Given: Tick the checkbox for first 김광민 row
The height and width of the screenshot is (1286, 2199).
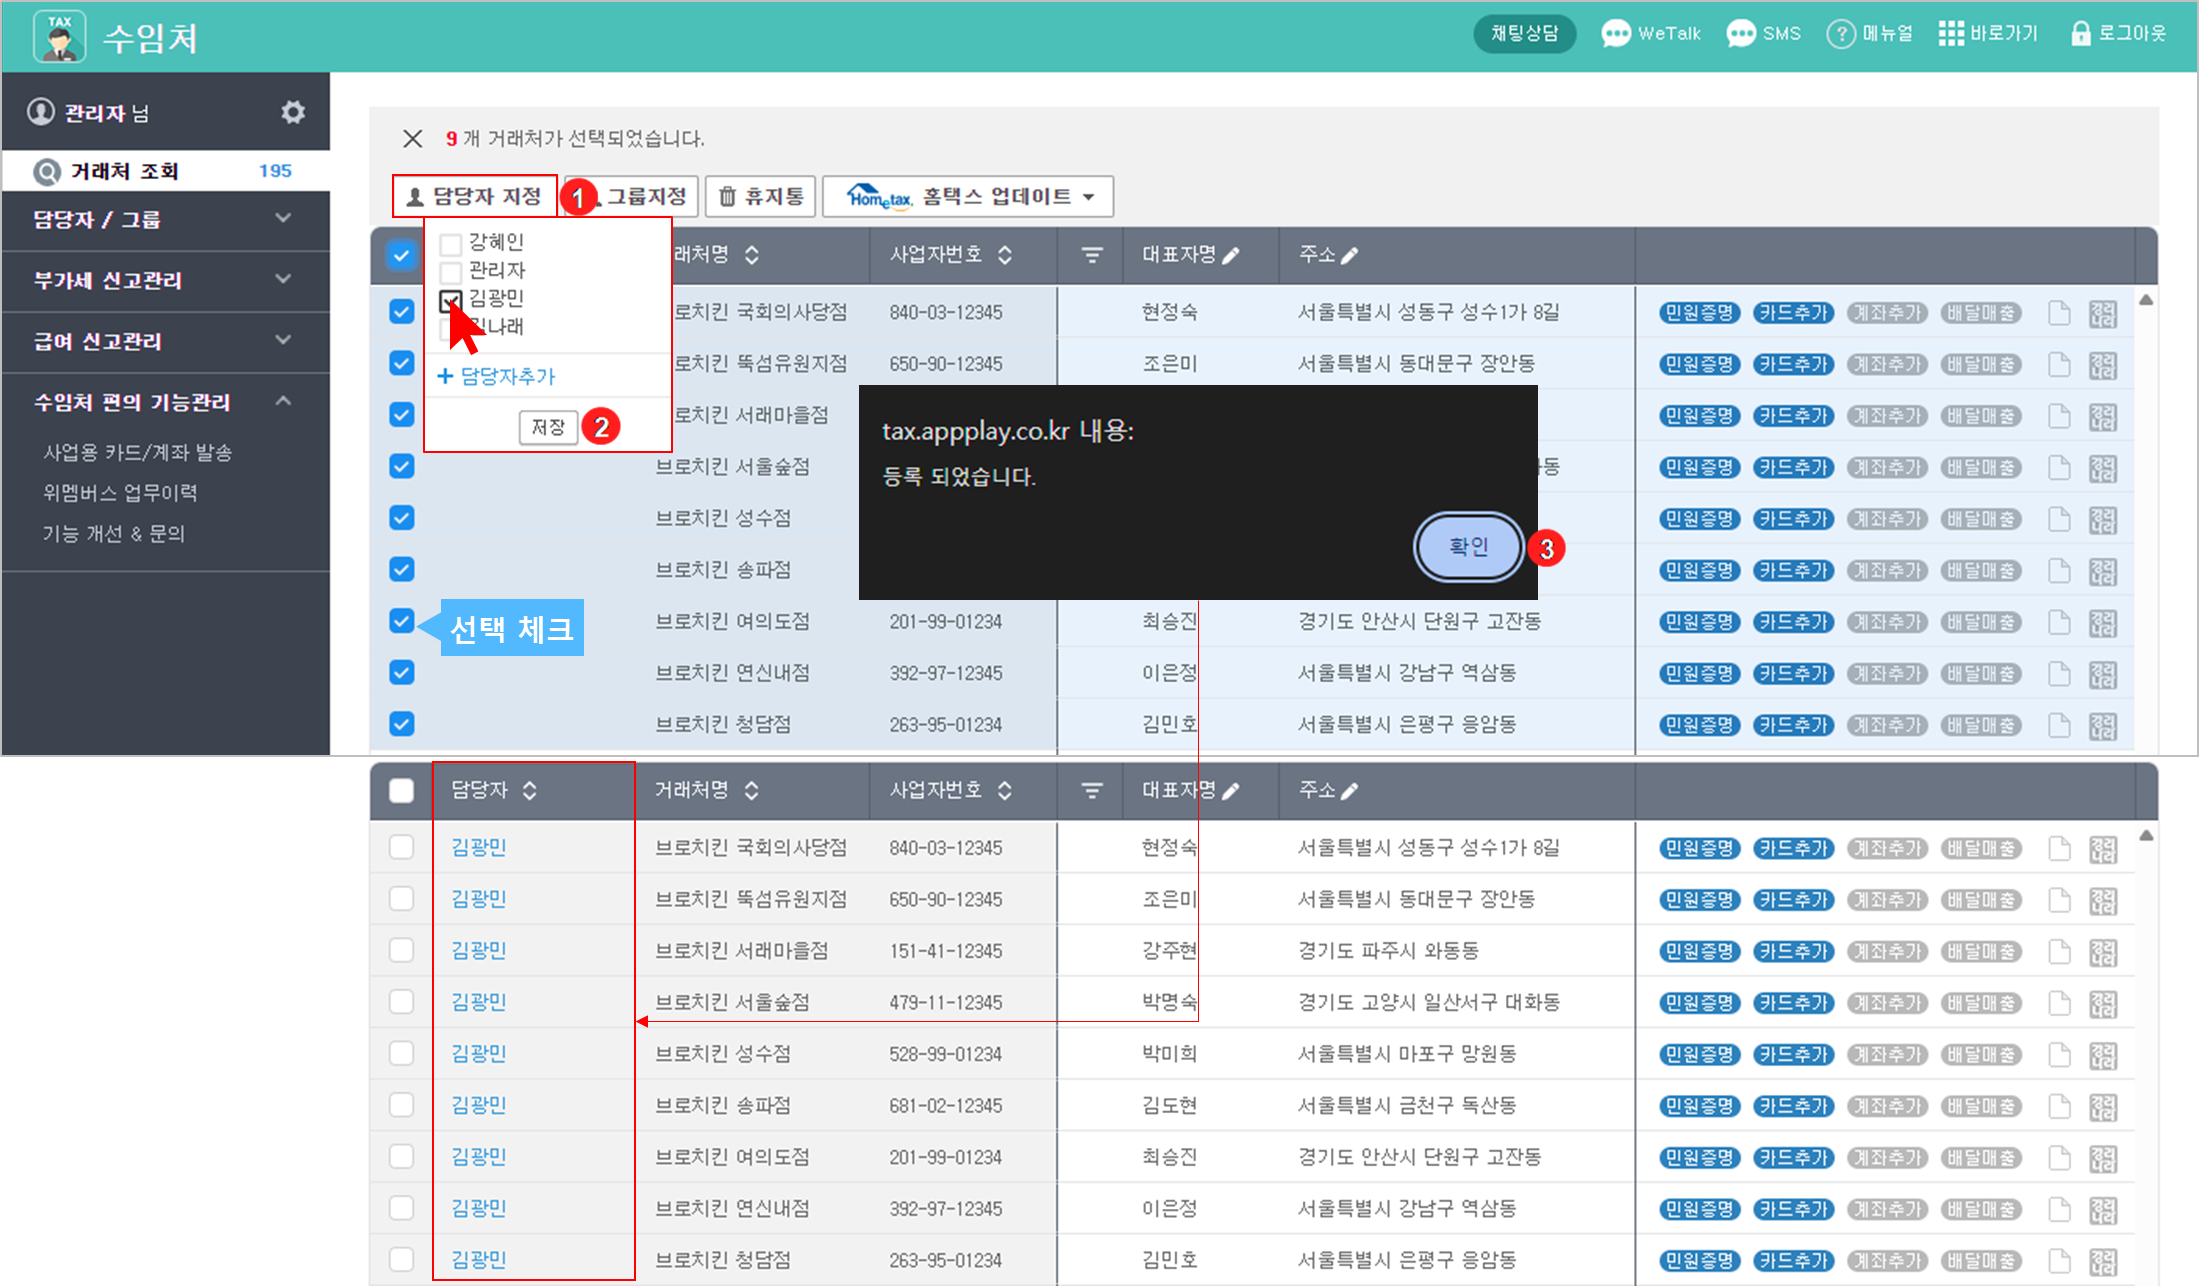Looking at the screenshot, I should click(x=401, y=847).
